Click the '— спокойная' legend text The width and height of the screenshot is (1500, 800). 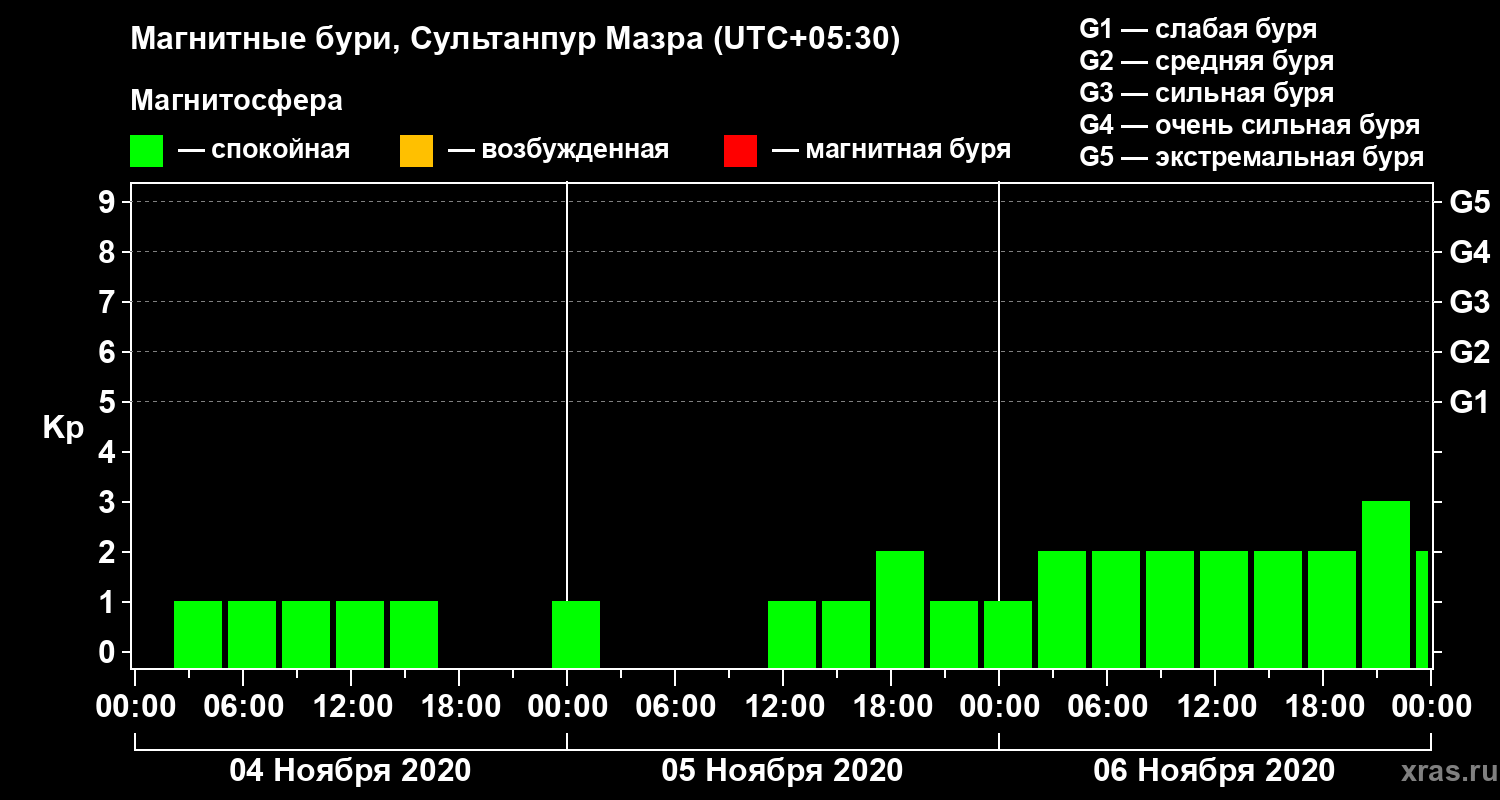click(263, 150)
